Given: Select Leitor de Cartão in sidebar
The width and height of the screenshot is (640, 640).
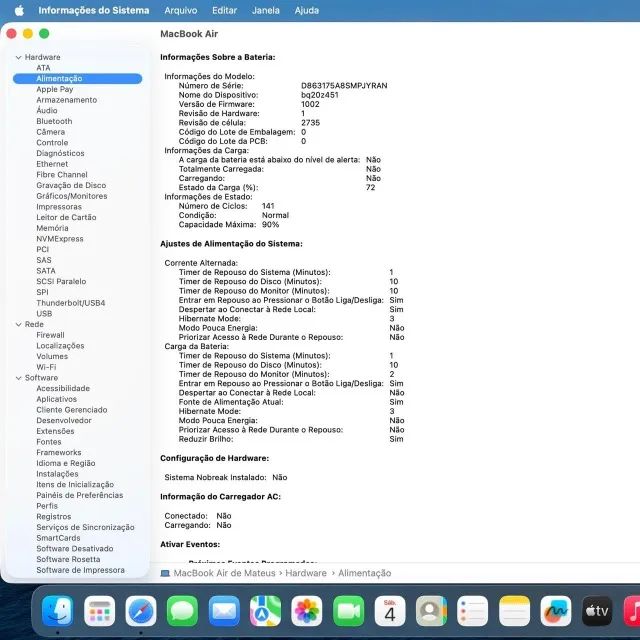Looking at the screenshot, I should point(66,218).
